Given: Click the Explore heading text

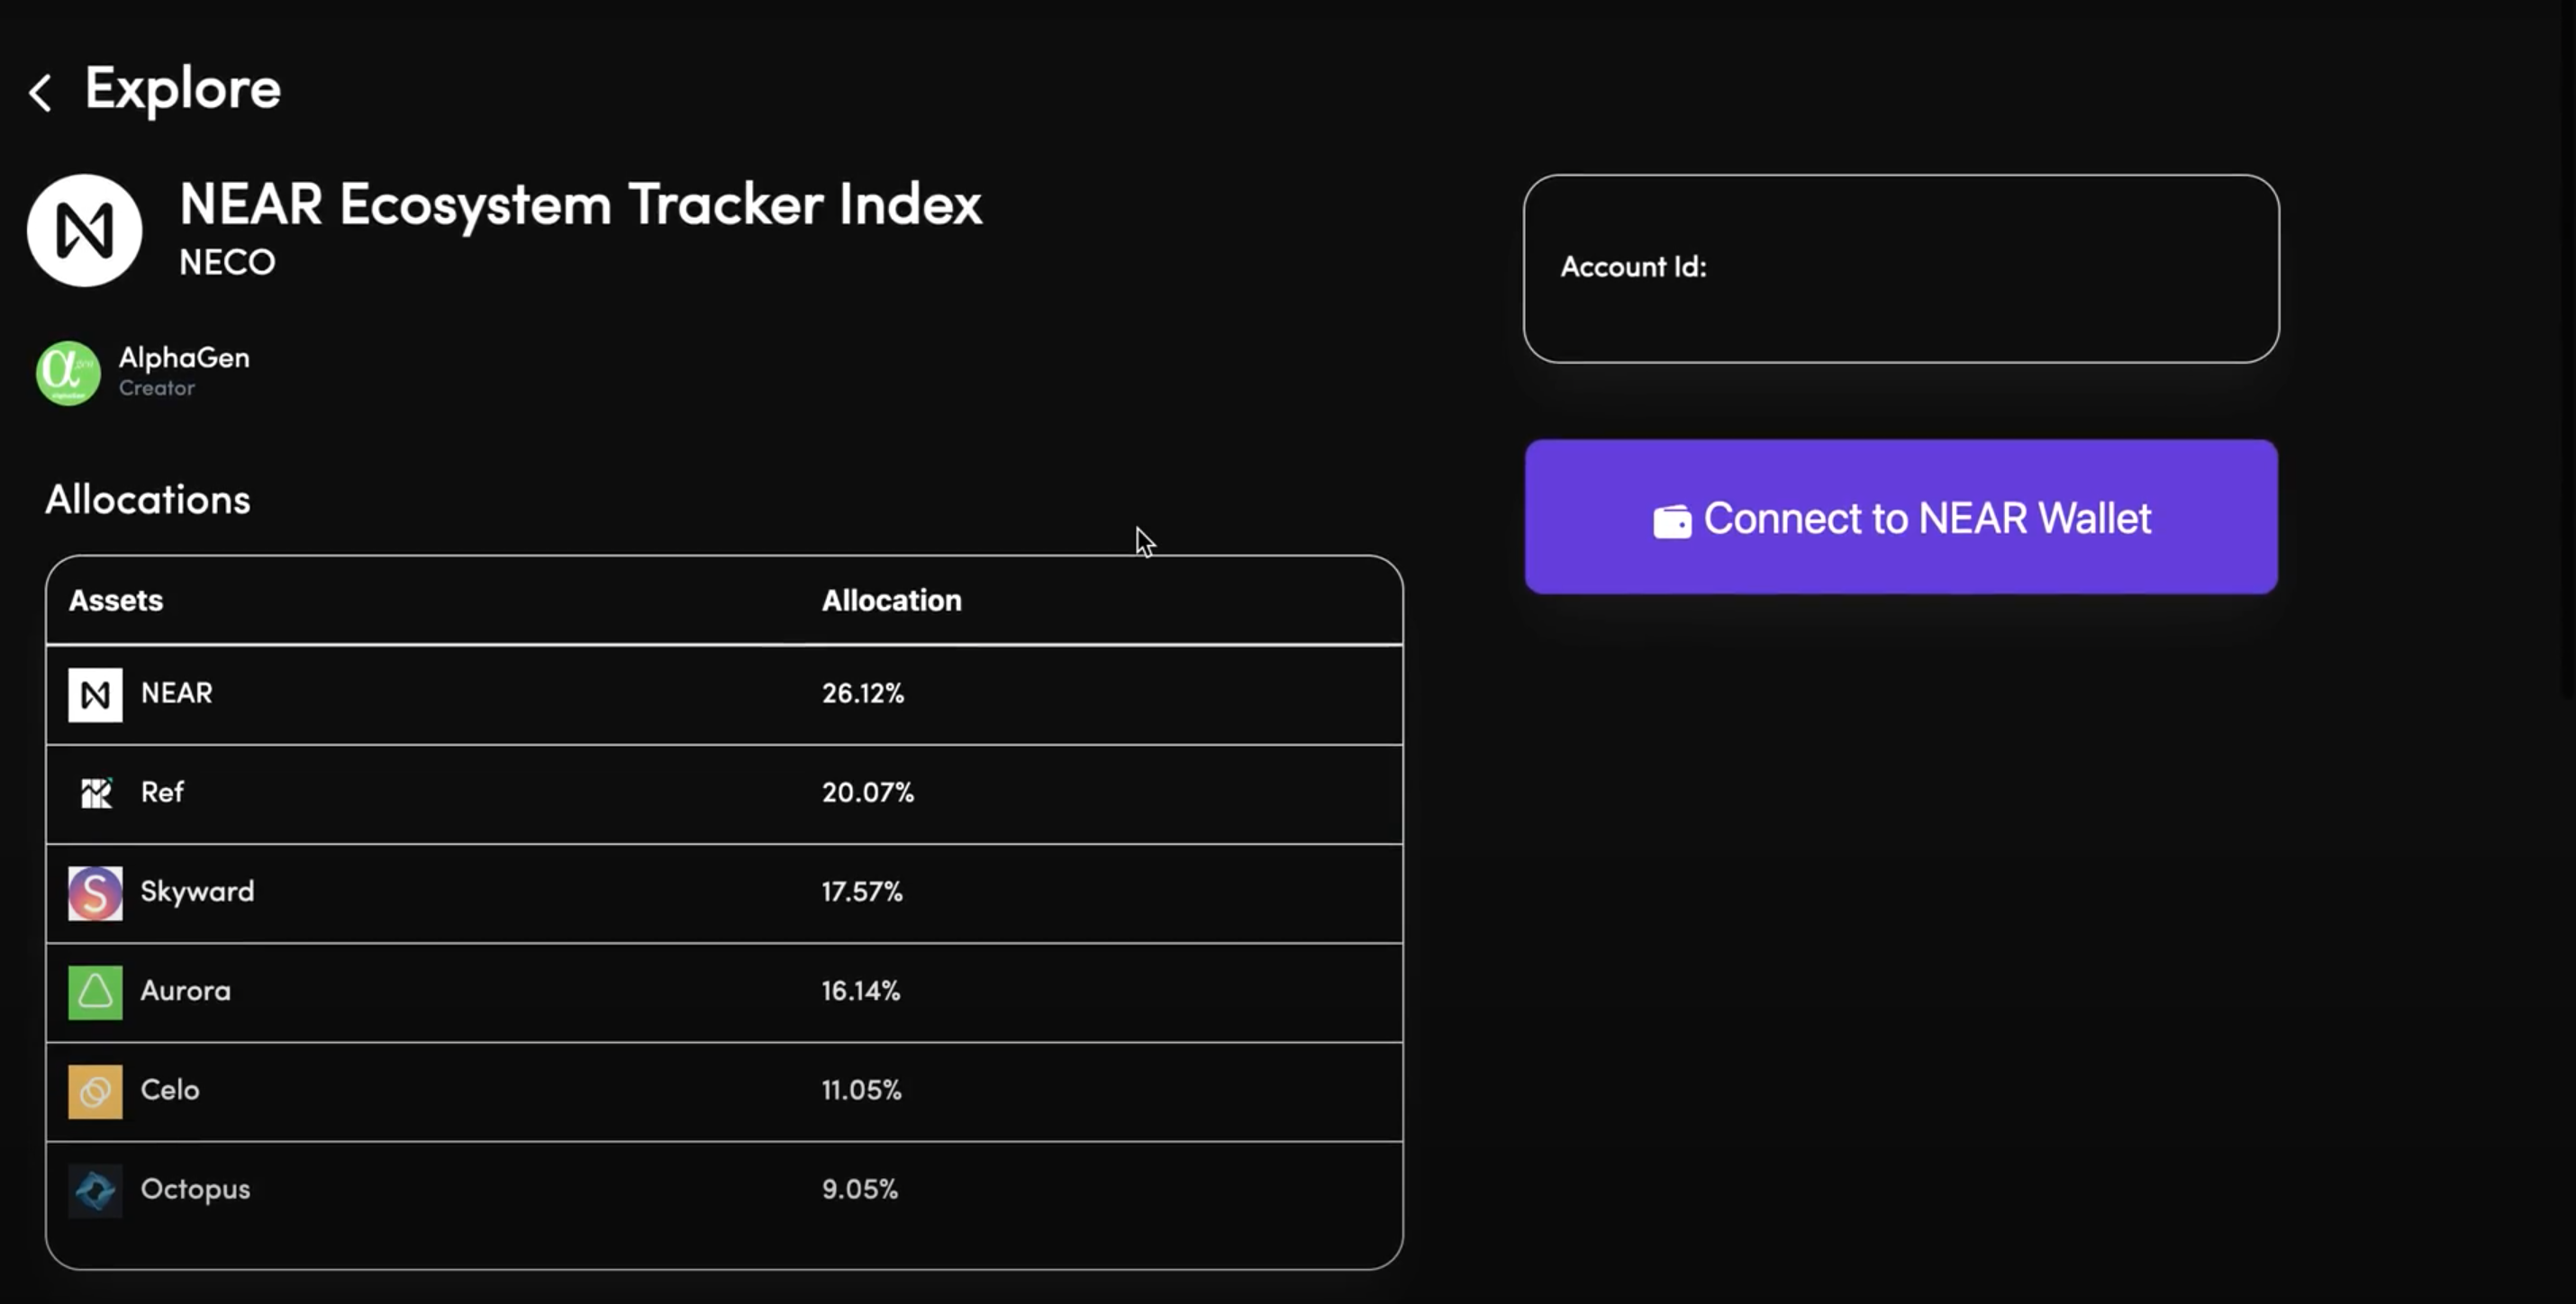Looking at the screenshot, I should (x=183, y=89).
